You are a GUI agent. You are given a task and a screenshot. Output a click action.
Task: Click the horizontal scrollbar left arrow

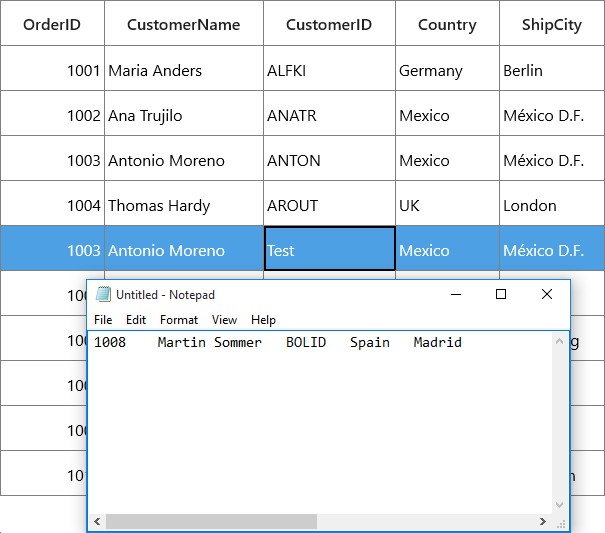tap(97, 522)
